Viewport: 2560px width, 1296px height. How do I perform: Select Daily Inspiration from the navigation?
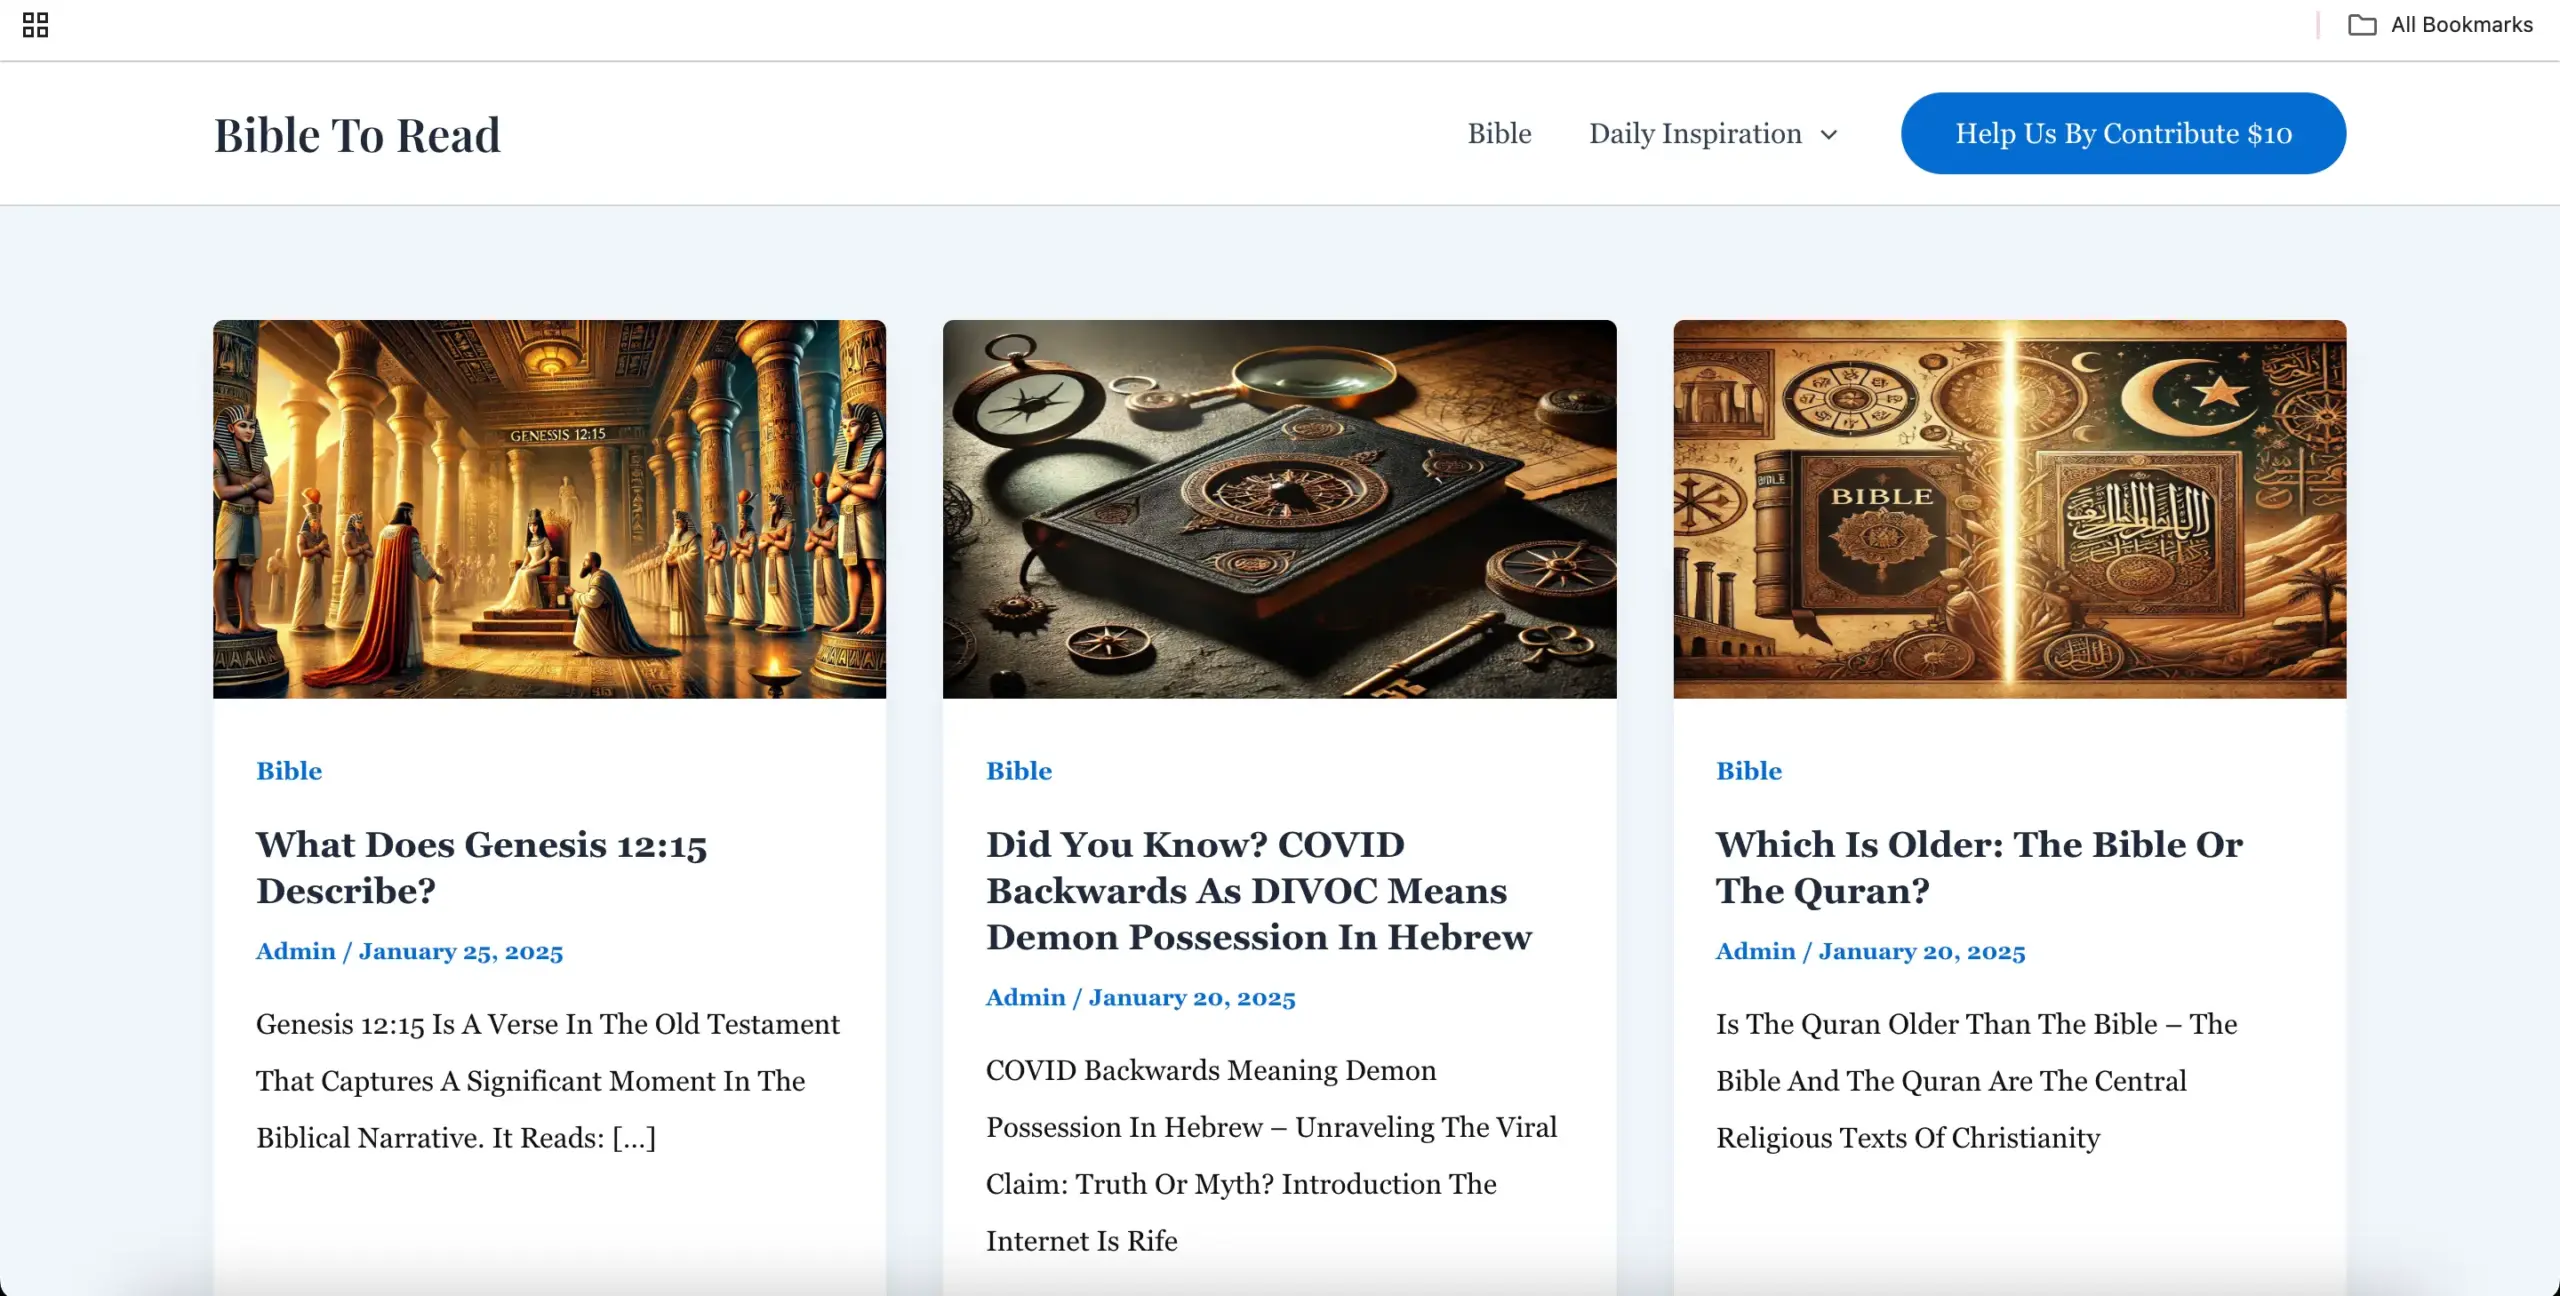tap(1696, 133)
